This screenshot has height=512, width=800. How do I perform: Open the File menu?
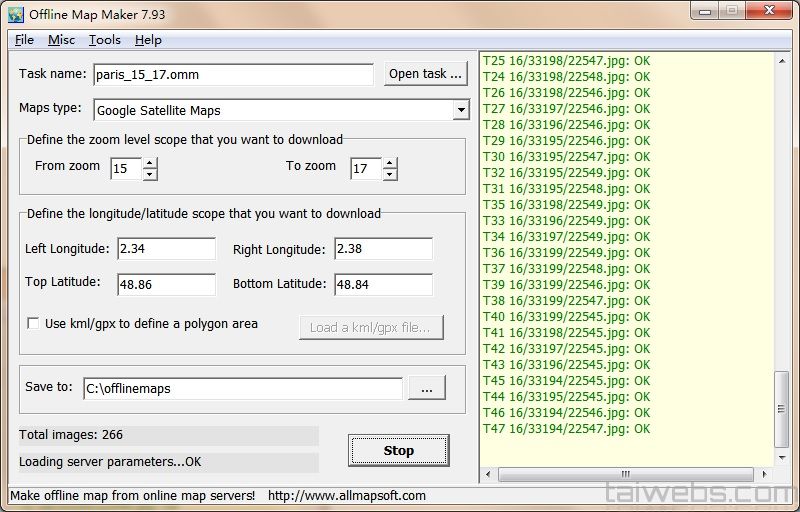(x=24, y=40)
